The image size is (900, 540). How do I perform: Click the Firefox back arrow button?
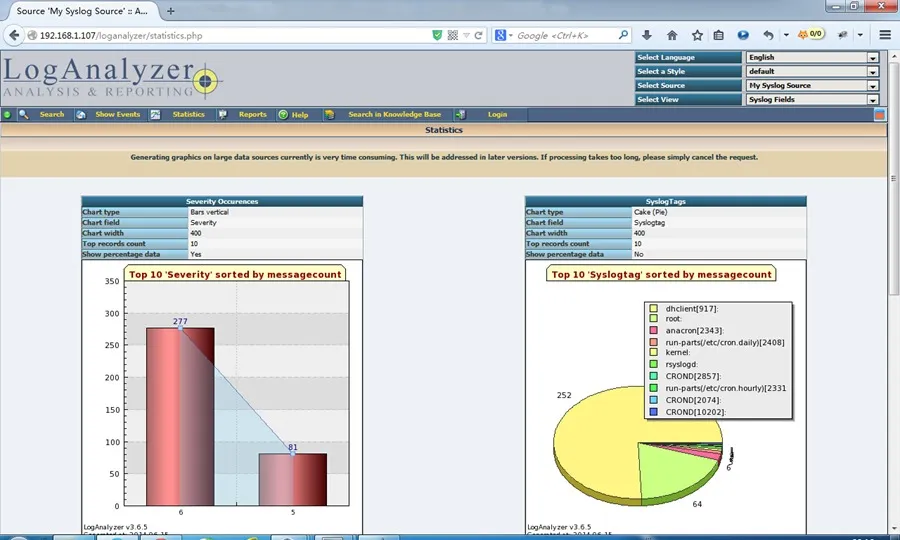click(x=14, y=35)
